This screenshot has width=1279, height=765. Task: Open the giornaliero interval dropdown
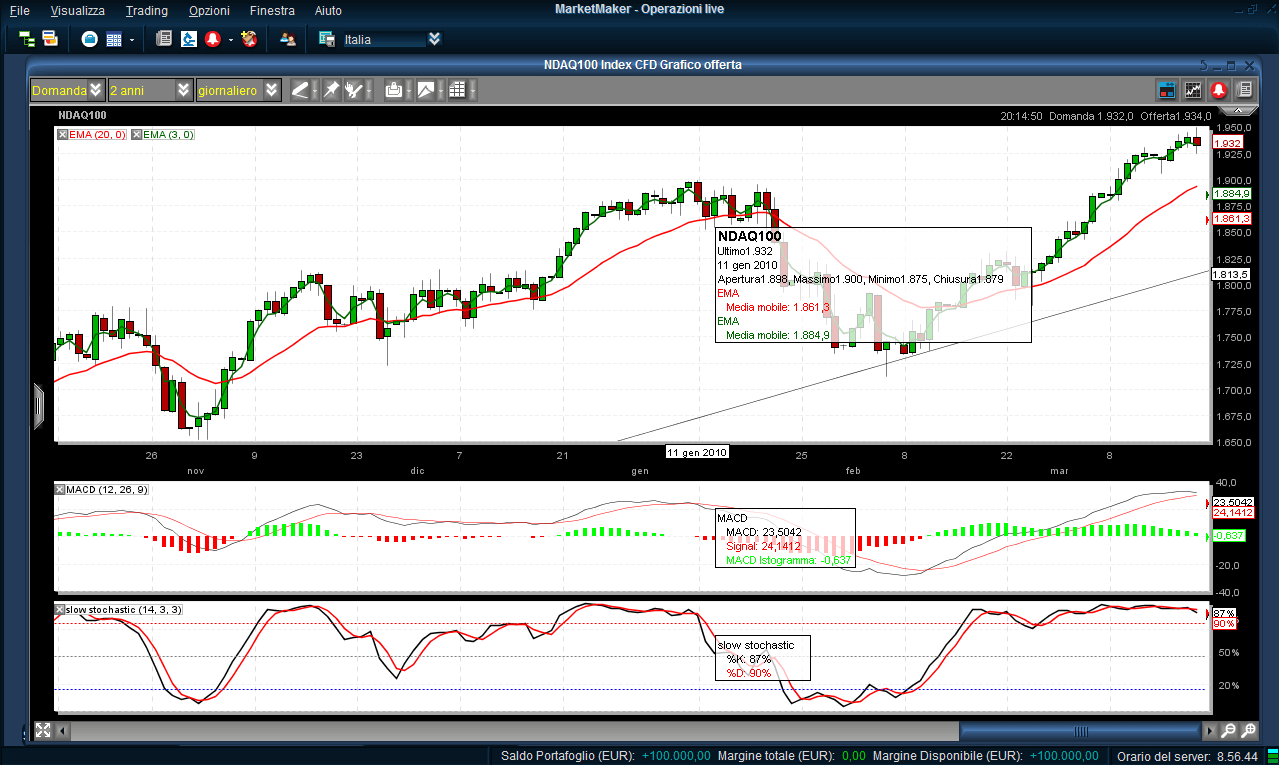pos(272,90)
